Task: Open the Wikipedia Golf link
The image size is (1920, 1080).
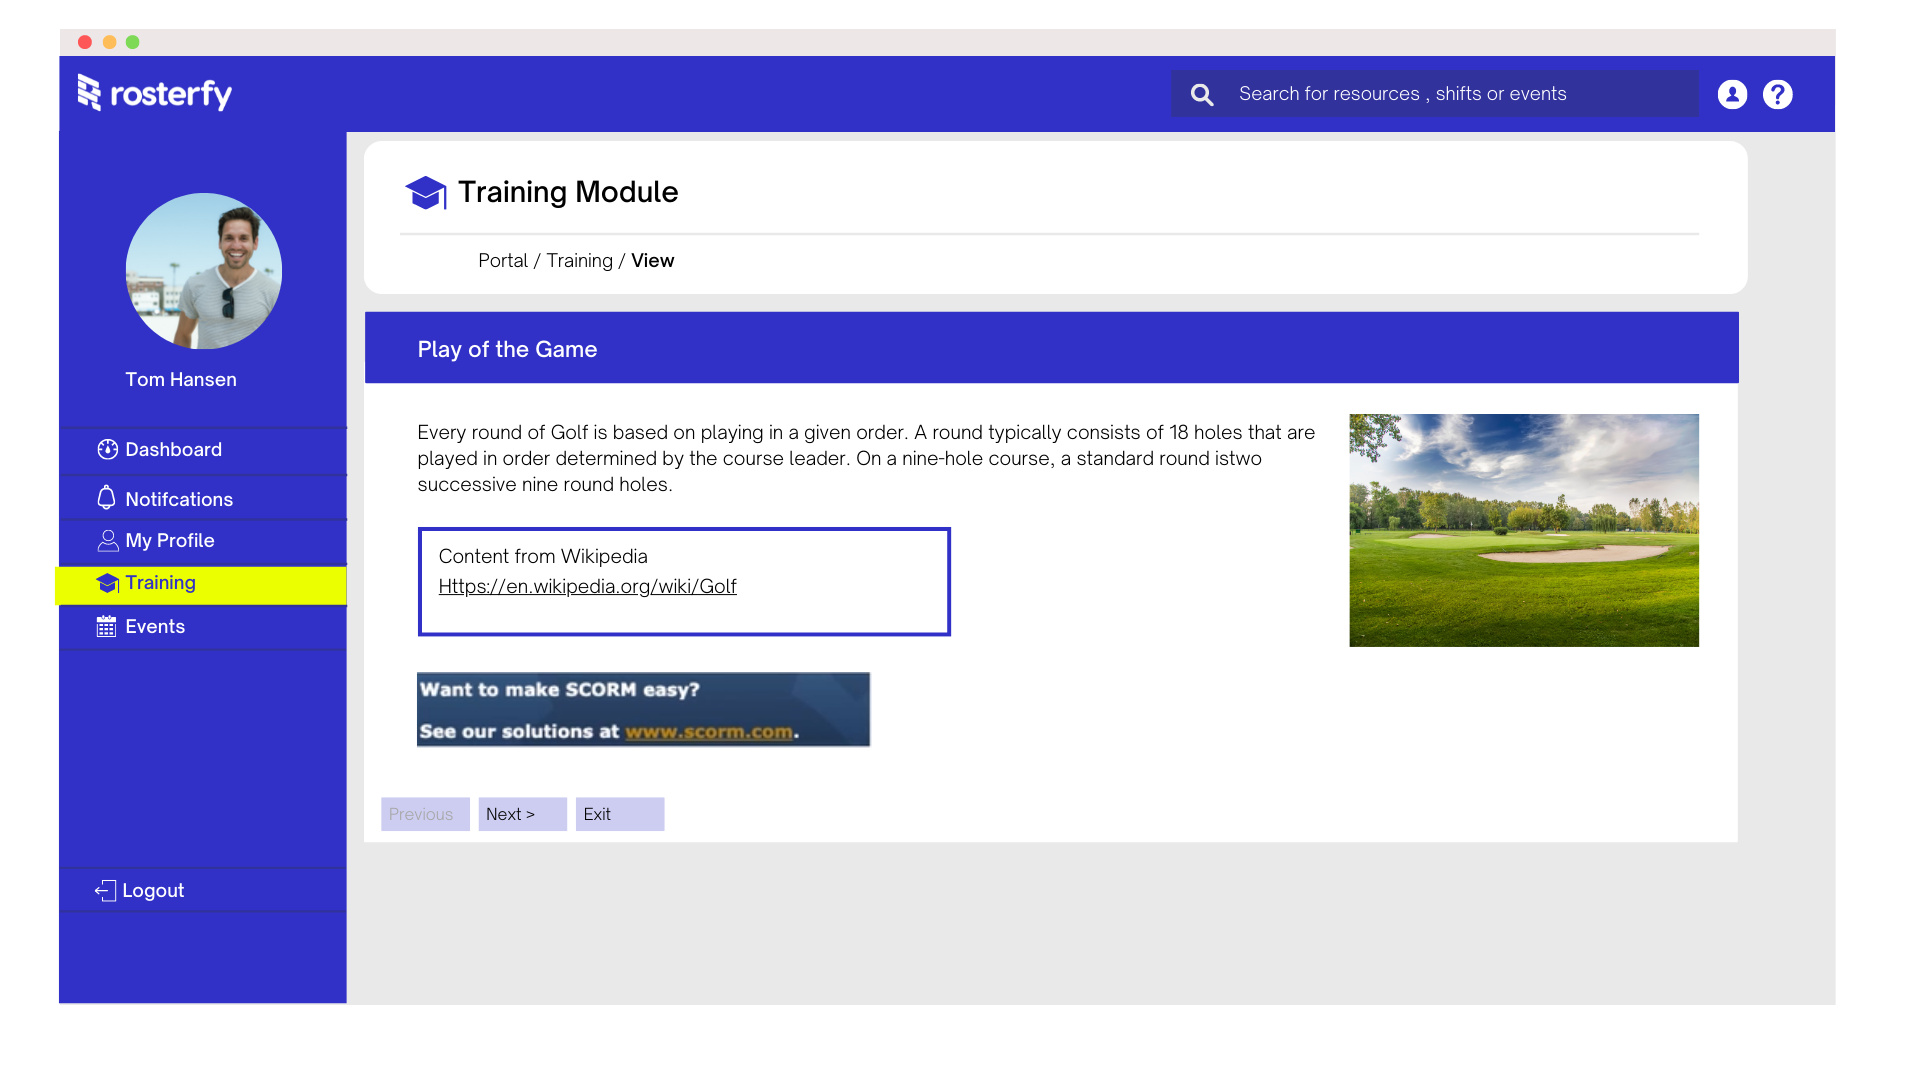Action: [587, 587]
